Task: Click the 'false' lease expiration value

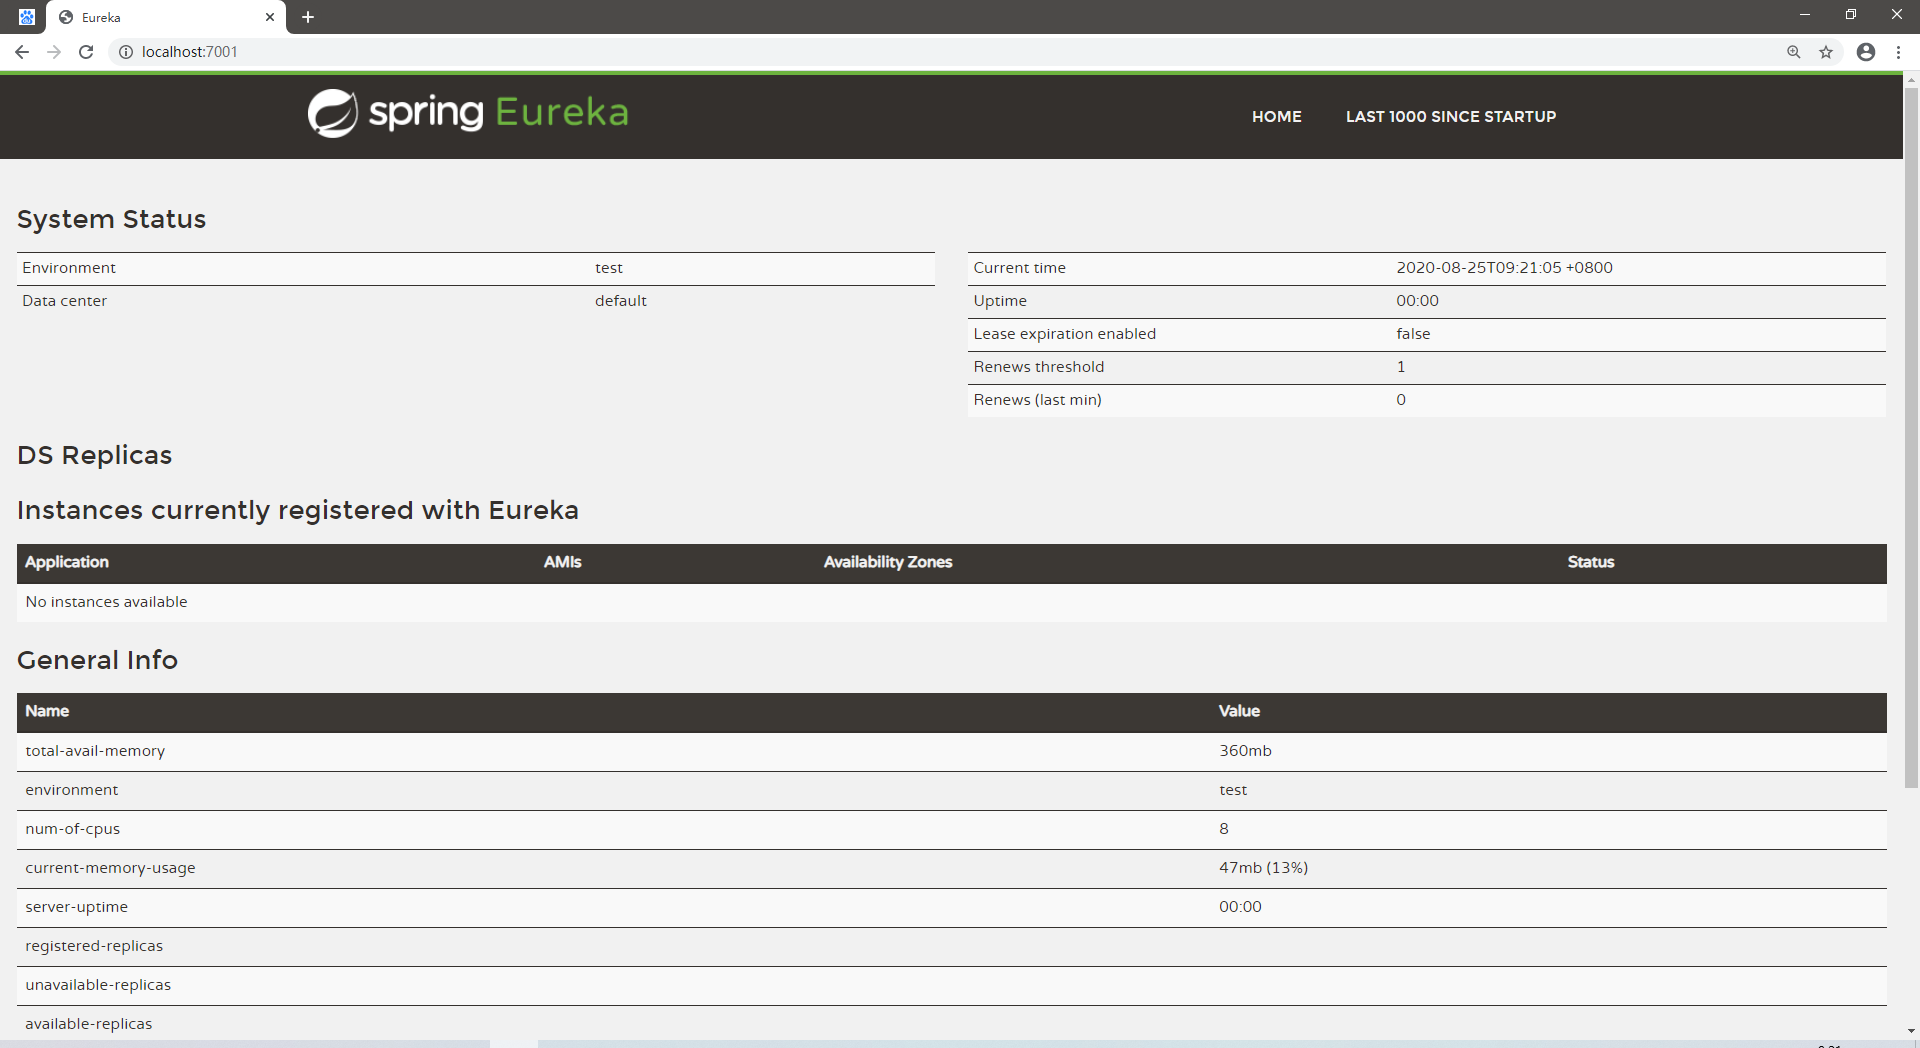Action: 1413,334
